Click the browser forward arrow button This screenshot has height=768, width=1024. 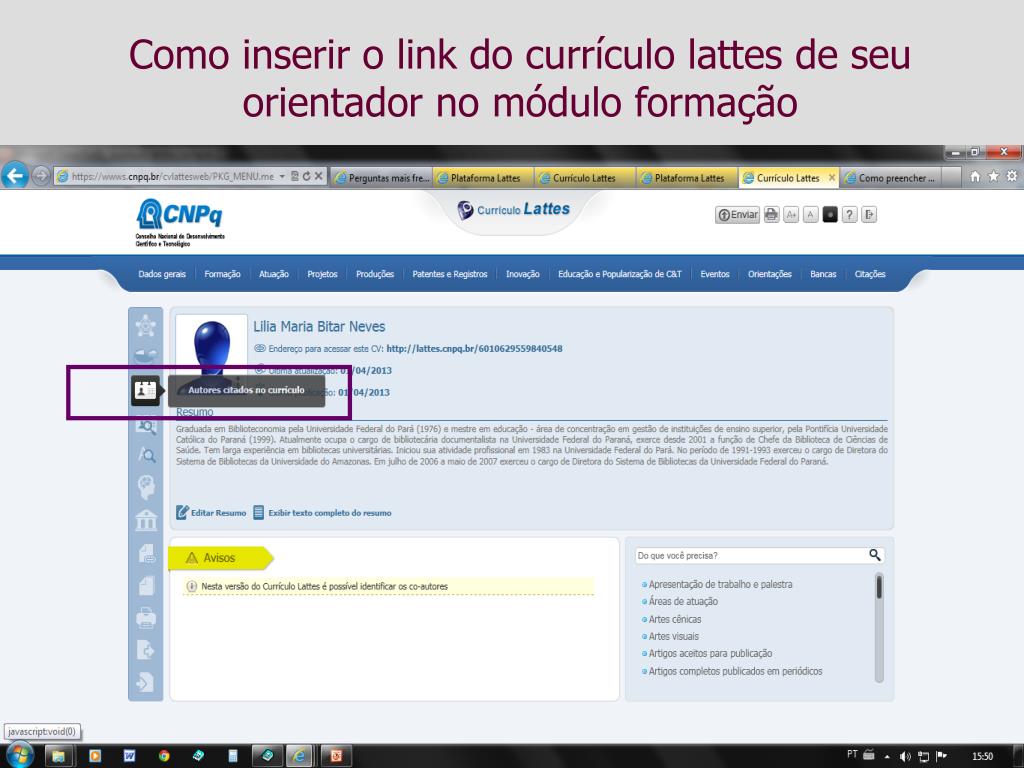point(40,176)
